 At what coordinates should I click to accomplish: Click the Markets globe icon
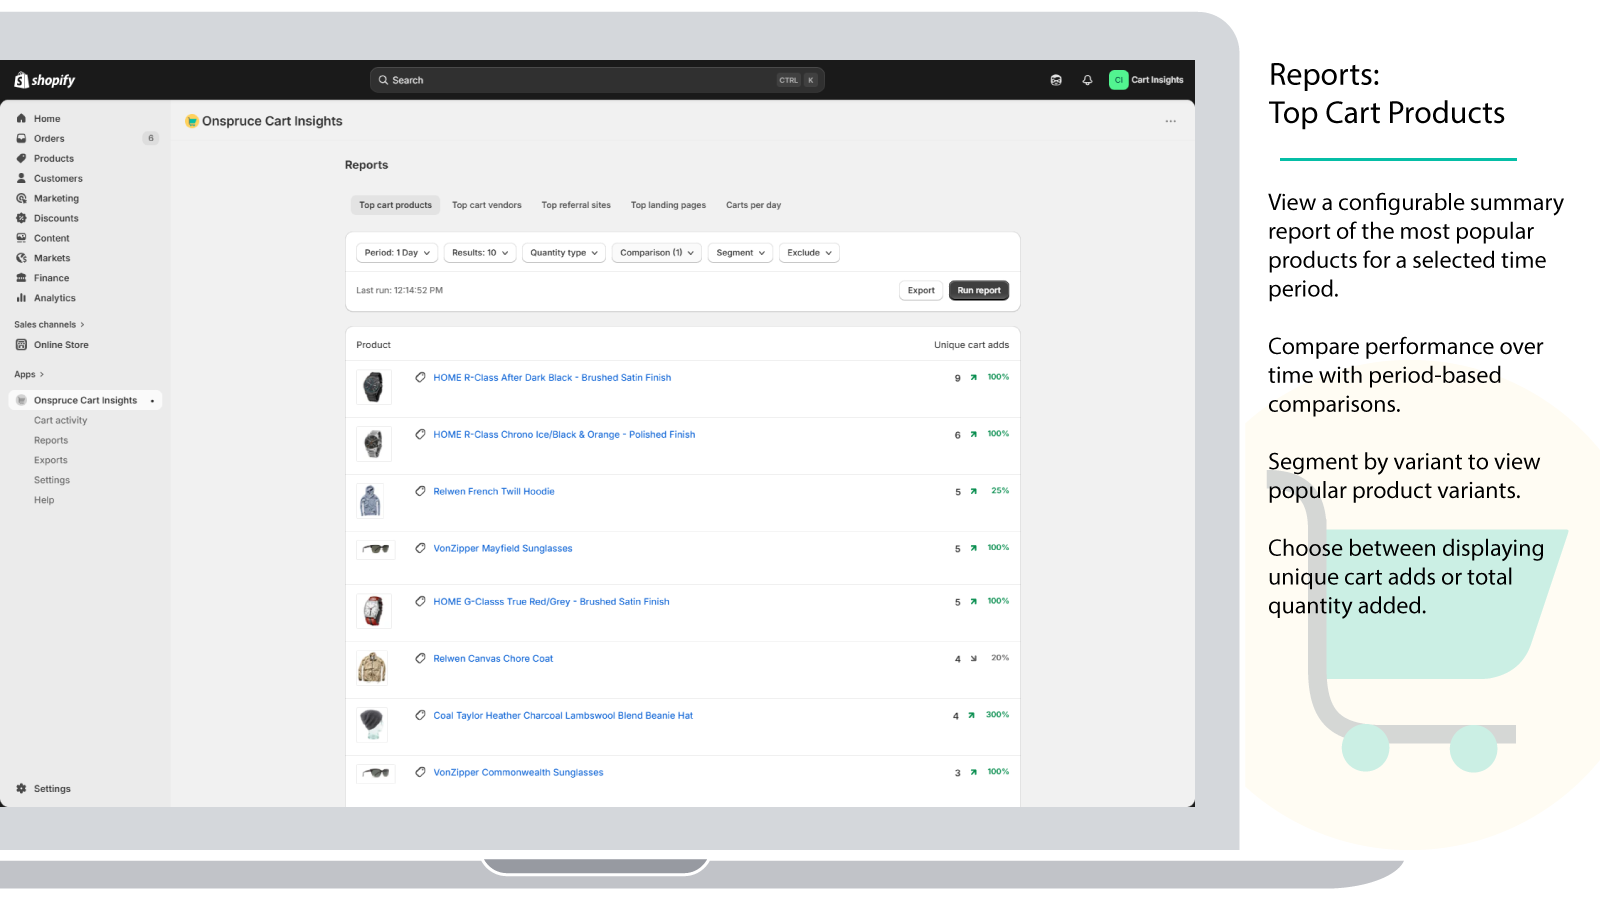(21, 258)
